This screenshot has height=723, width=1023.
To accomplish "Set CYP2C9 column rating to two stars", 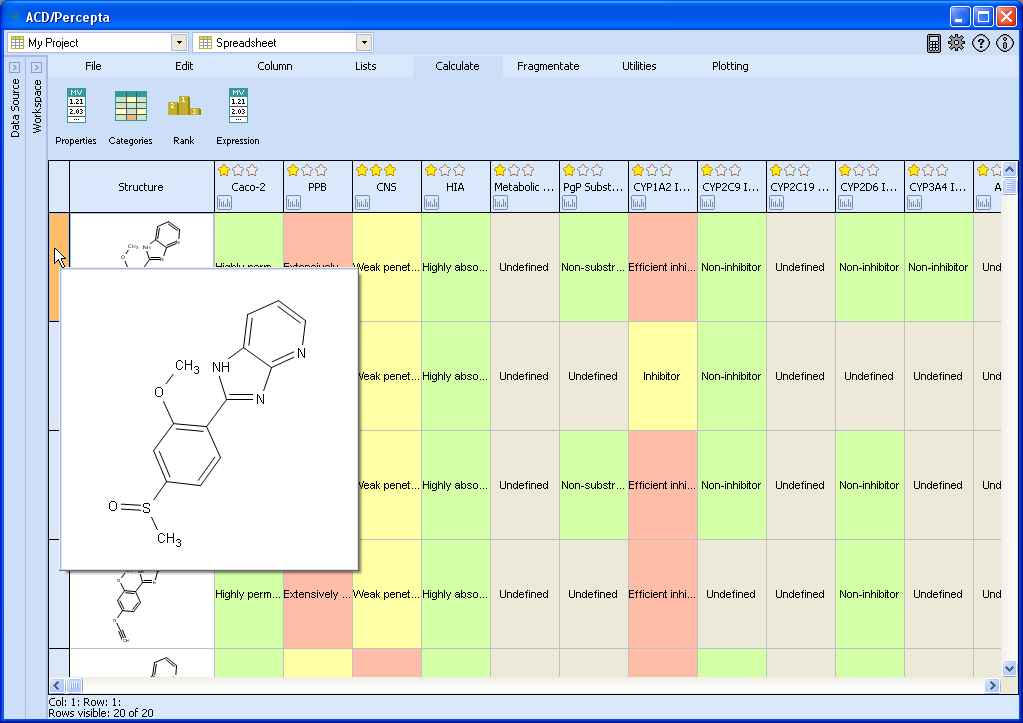I will click(721, 170).
